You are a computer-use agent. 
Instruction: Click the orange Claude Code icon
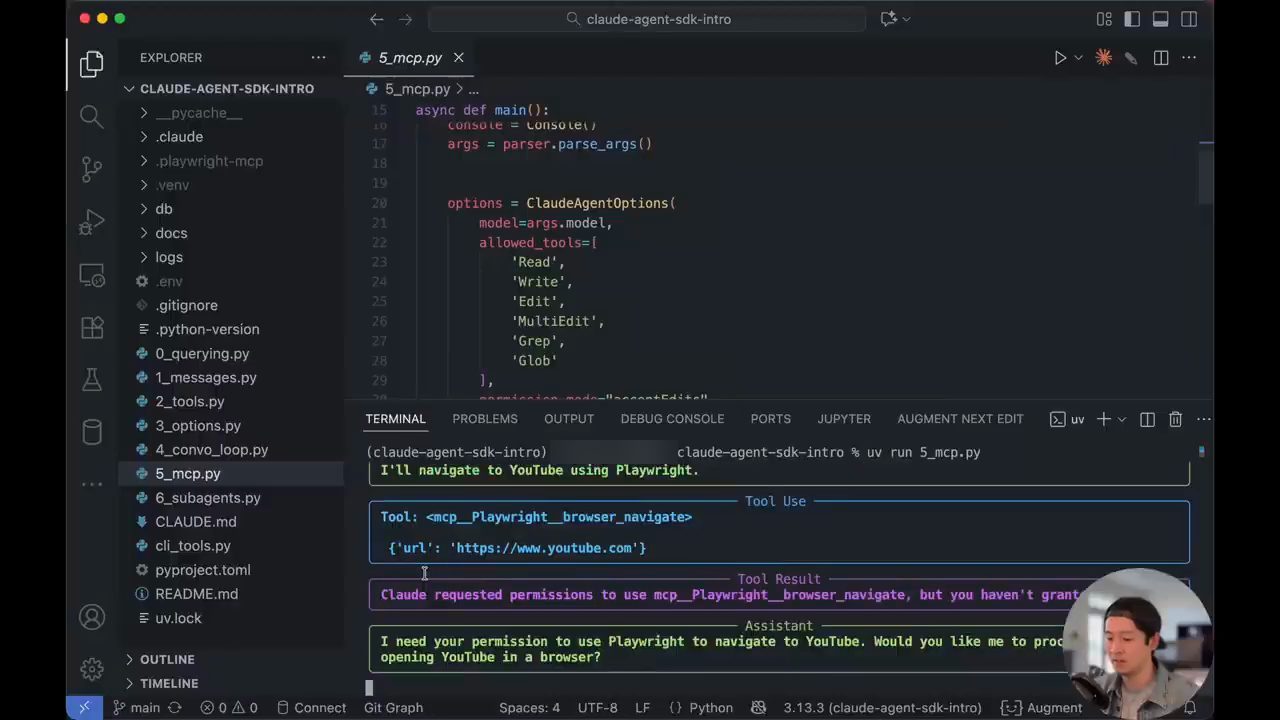[1103, 58]
